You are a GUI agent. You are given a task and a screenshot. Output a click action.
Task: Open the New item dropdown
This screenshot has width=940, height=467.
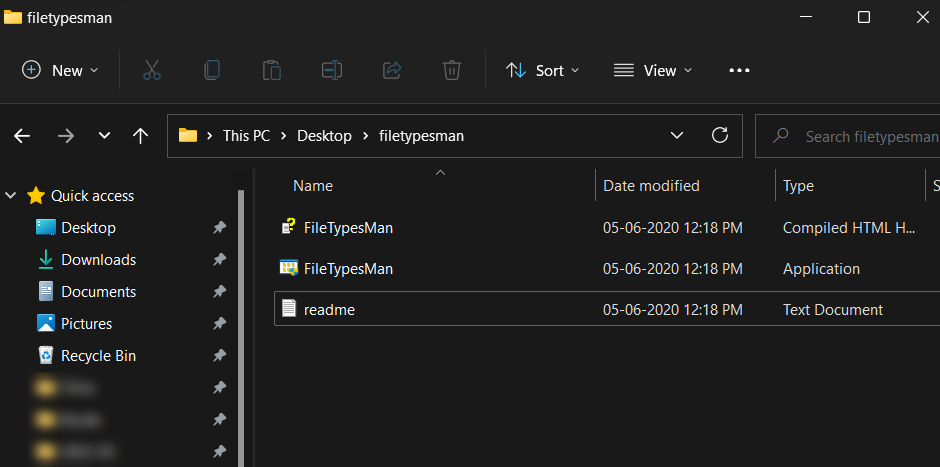coord(61,70)
